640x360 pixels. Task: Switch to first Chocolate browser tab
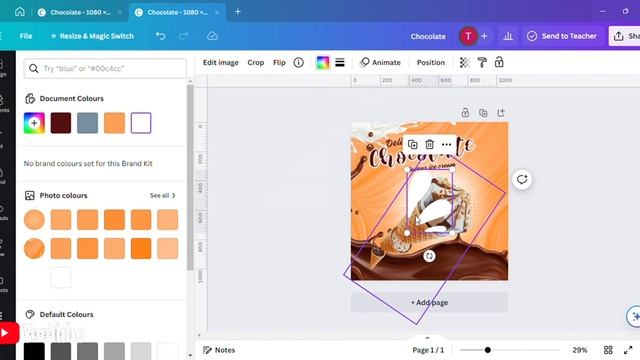point(80,12)
